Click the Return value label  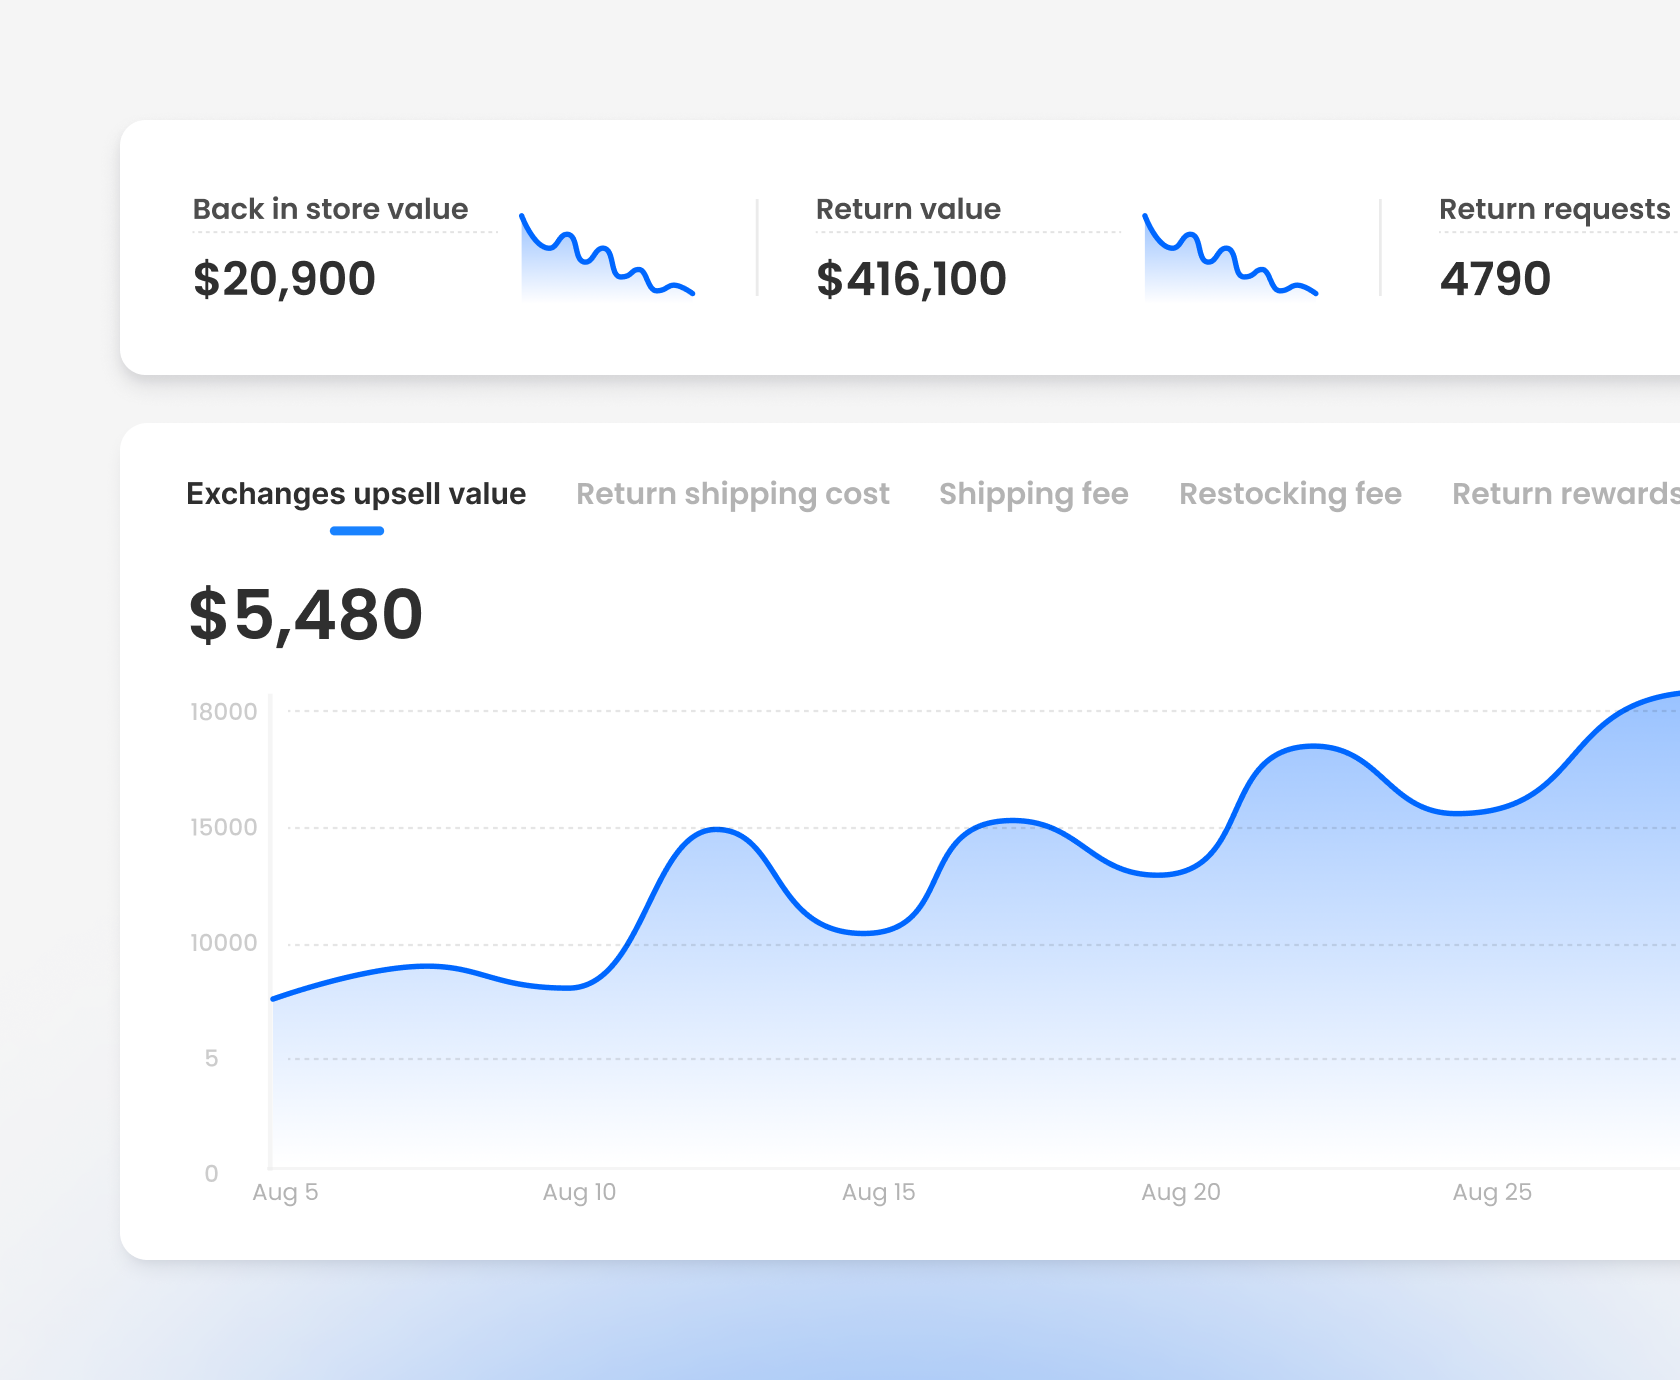[x=908, y=209]
